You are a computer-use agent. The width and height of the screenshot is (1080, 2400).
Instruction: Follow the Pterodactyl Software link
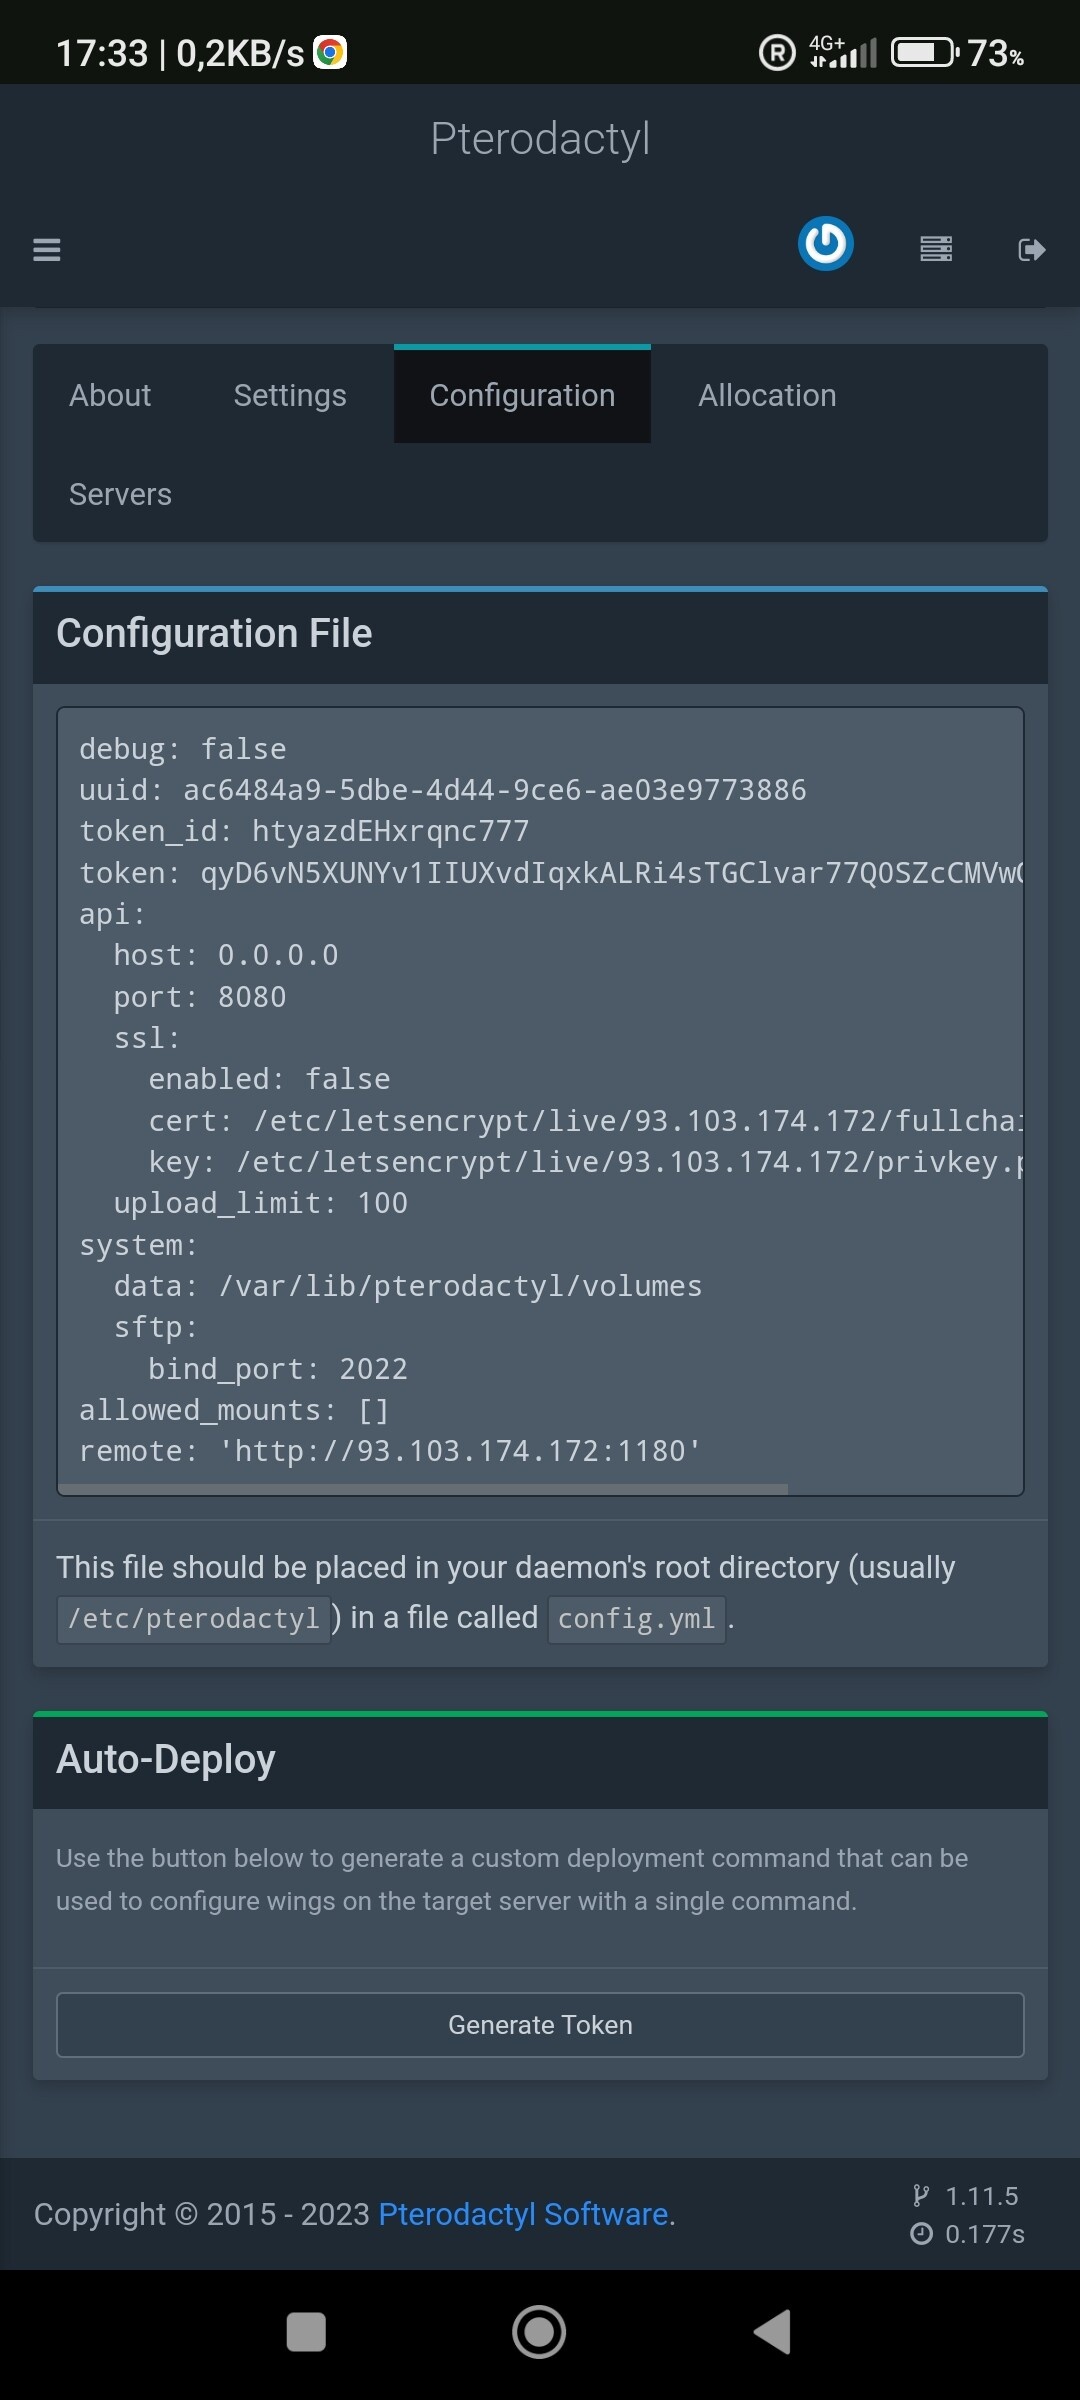click(x=523, y=2214)
